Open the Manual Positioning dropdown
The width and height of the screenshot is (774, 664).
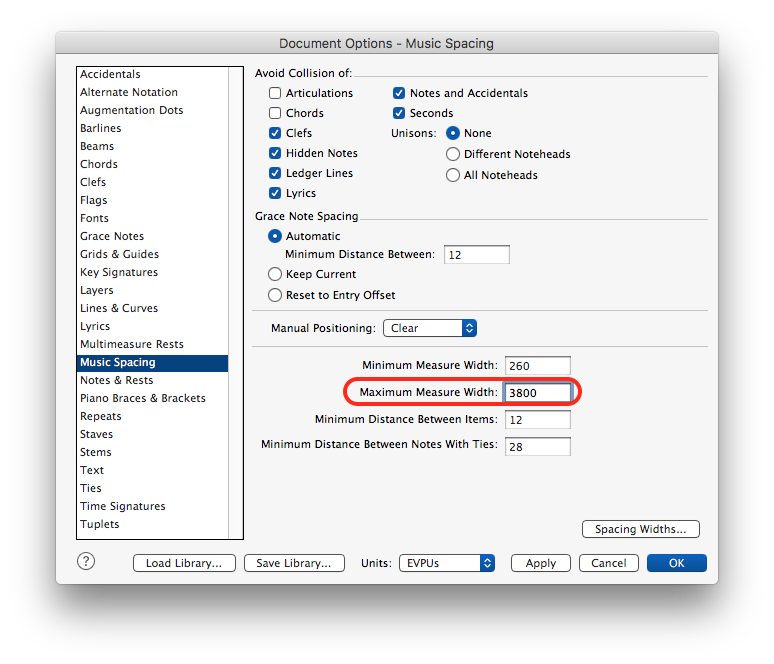point(429,328)
